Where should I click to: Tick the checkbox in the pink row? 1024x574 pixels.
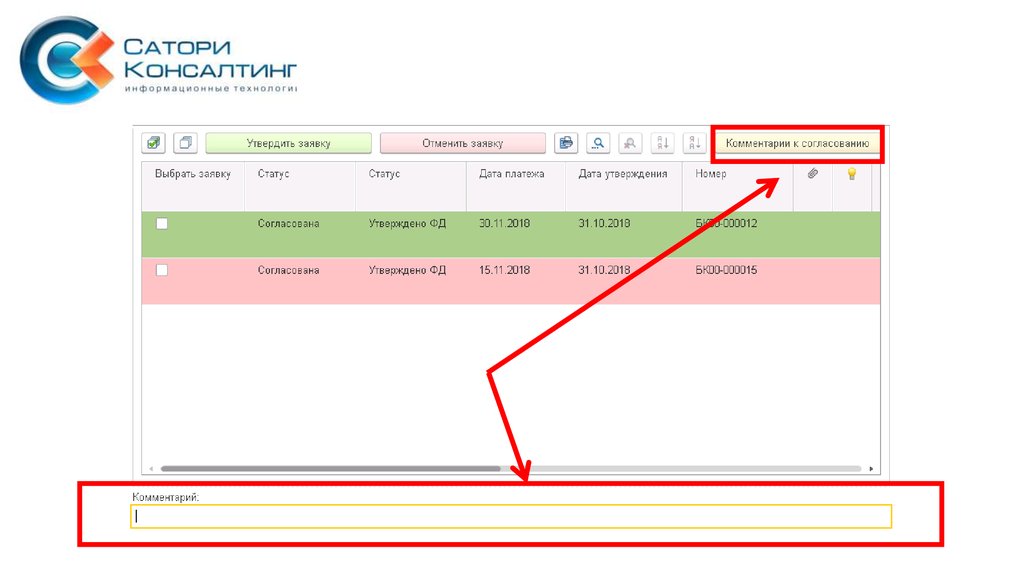point(162,270)
